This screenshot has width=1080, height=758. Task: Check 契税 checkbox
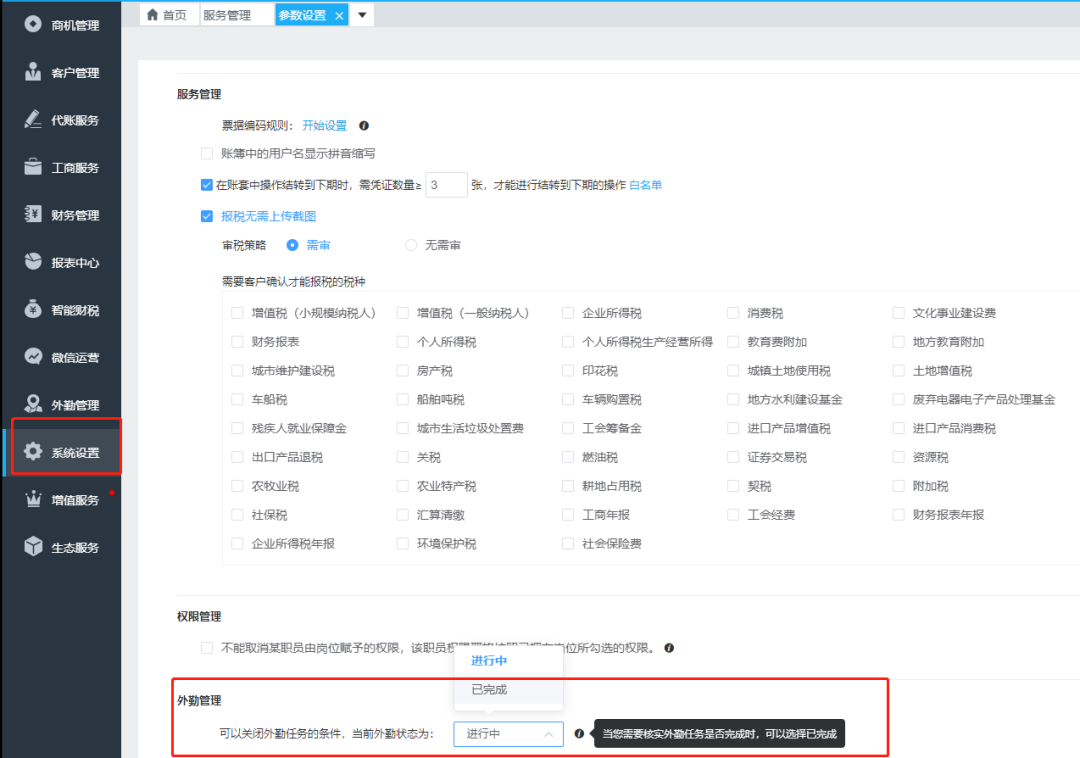coord(734,486)
